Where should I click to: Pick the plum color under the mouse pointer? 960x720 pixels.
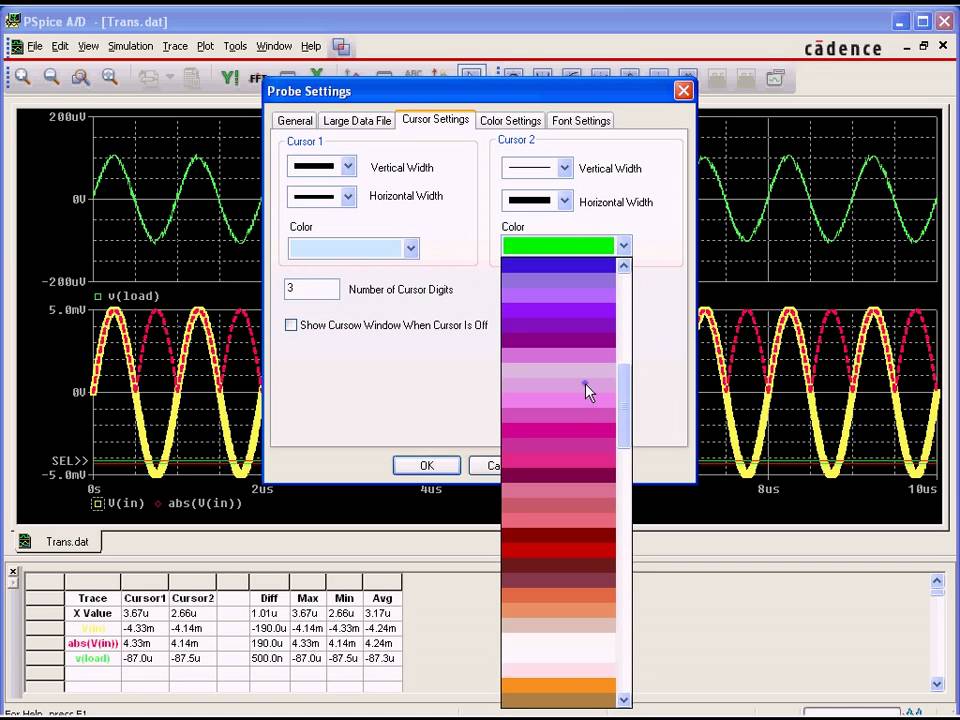pyautogui.click(x=558, y=385)
